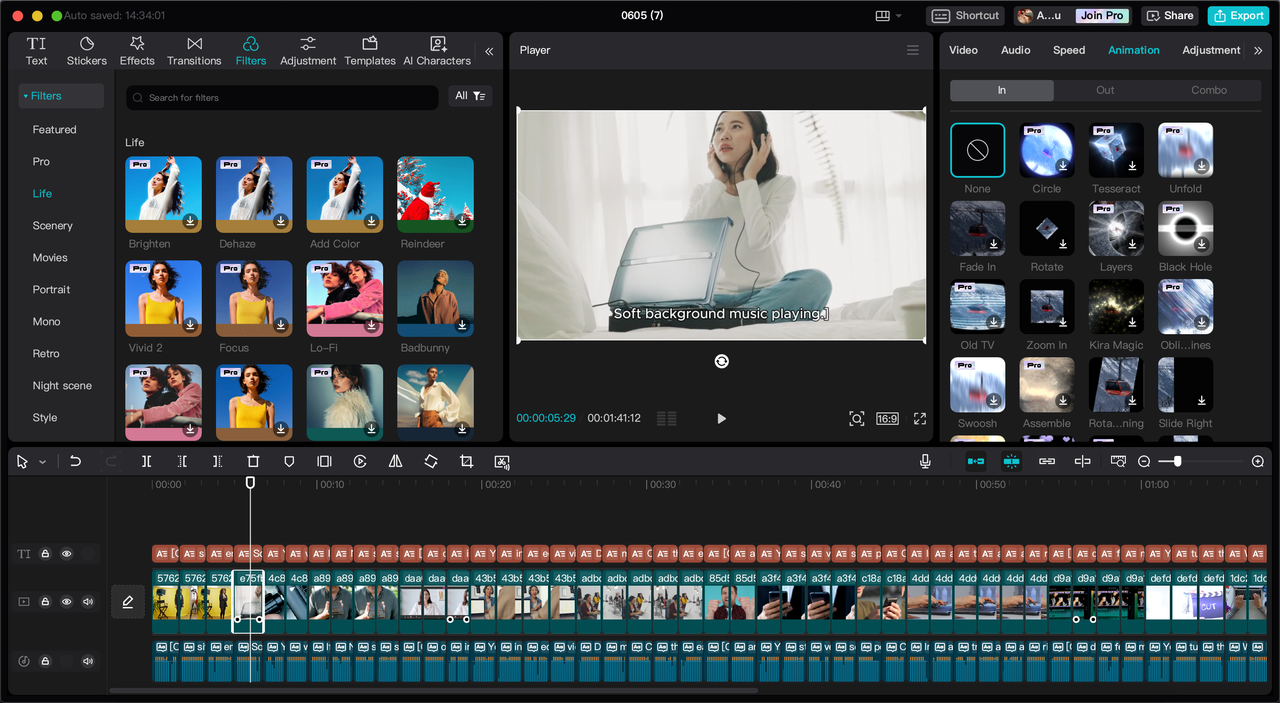Viewport: 1280px width, 703px height.
Task: Click the timeline zoom-in plus icon
Action: (x=1258, y=461)
